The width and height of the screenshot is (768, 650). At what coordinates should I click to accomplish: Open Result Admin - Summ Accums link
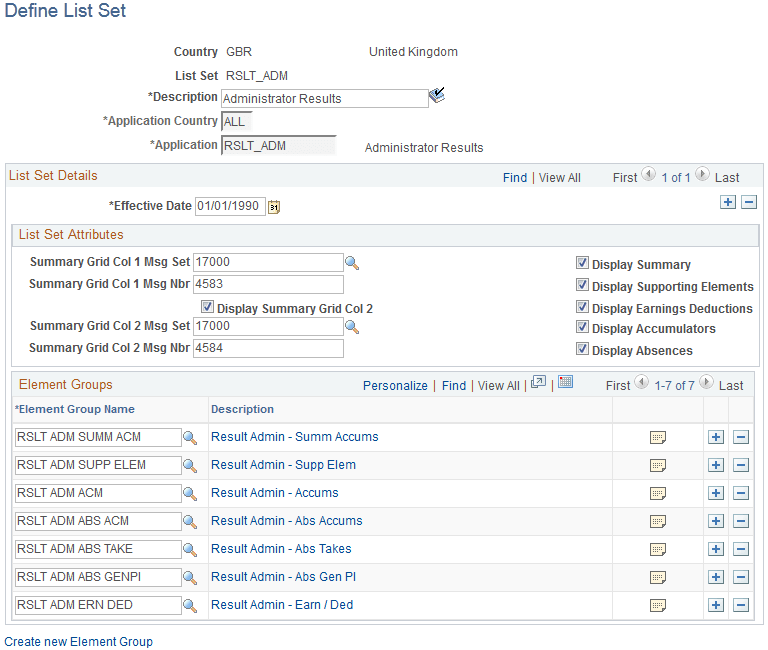(x=294, y=437)
